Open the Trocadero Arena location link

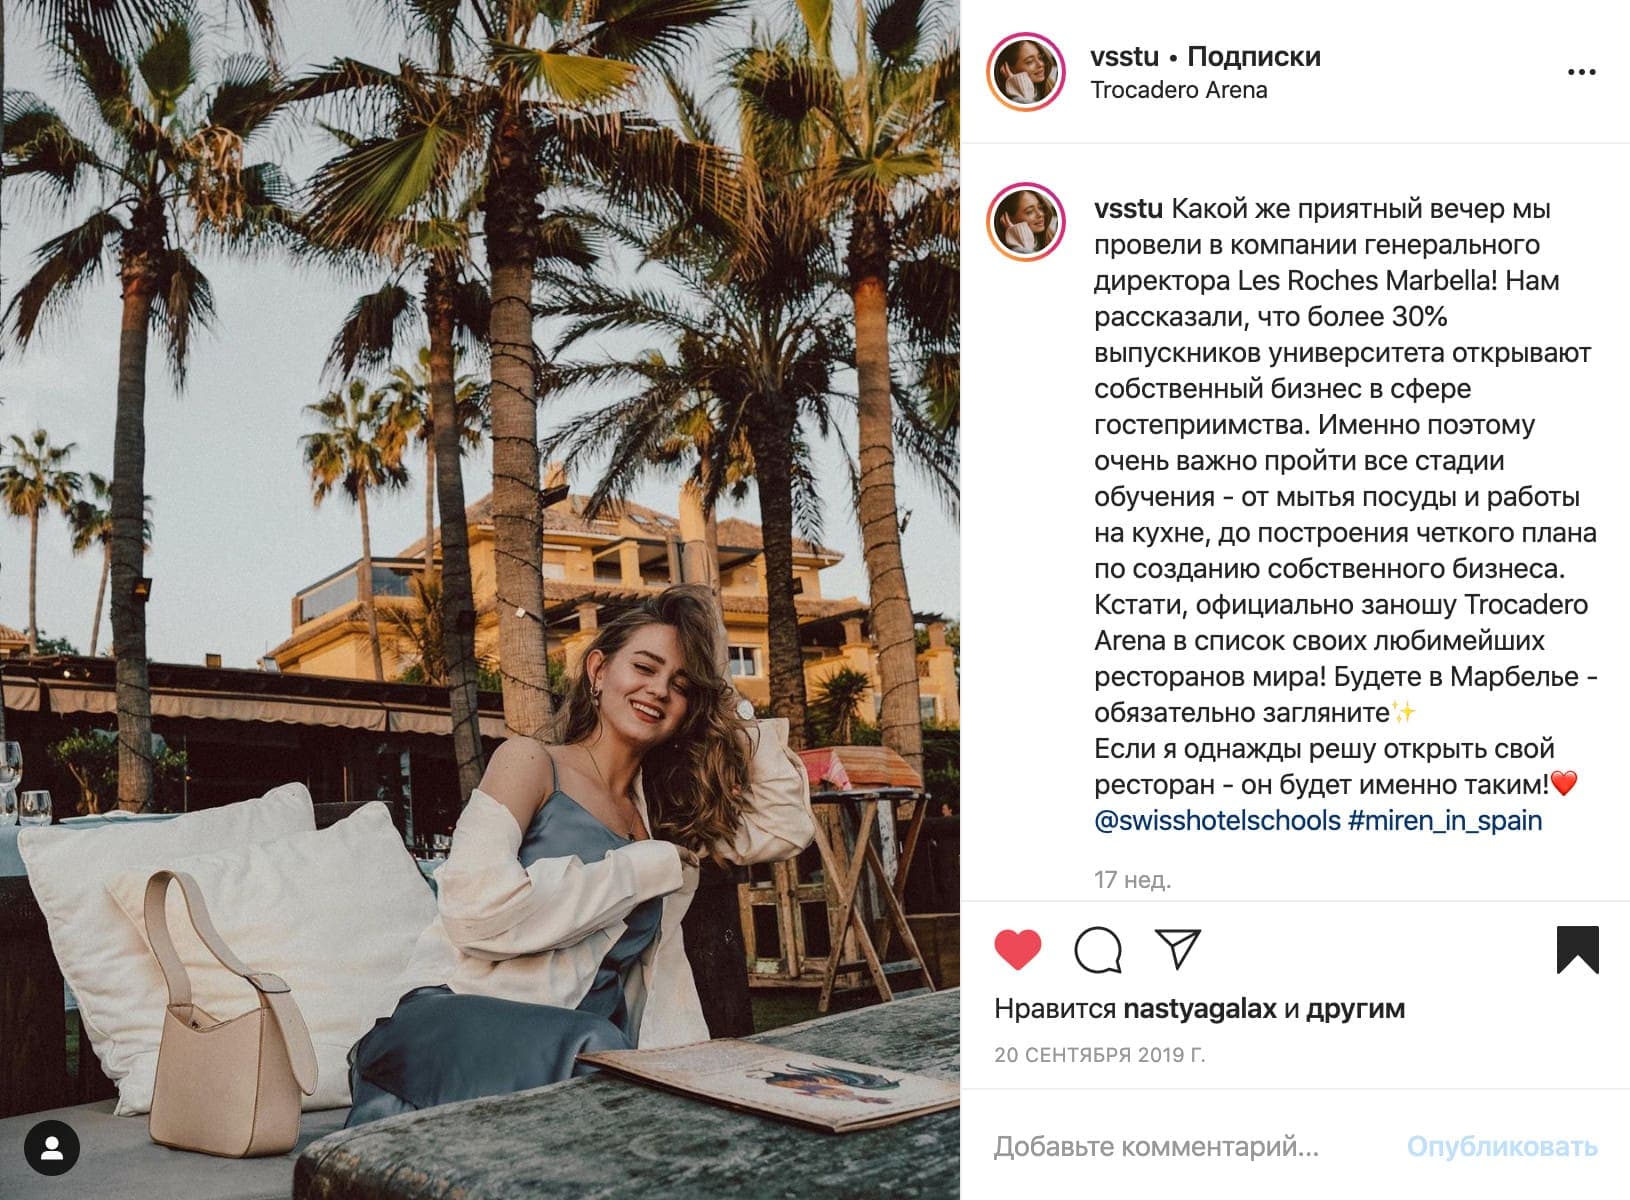[1179, 90]
